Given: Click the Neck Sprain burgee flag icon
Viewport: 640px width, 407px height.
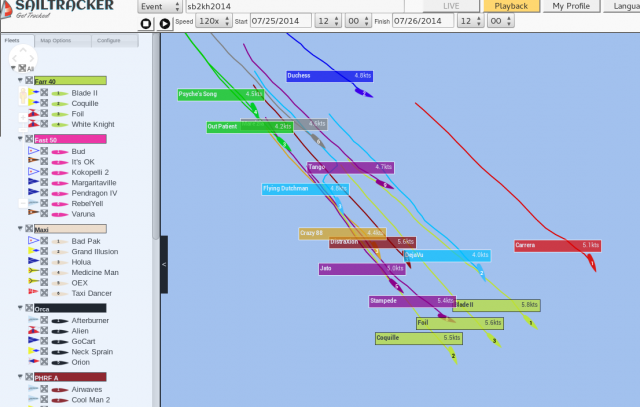Looking at the screenshot, I should [x=33, y=351].
